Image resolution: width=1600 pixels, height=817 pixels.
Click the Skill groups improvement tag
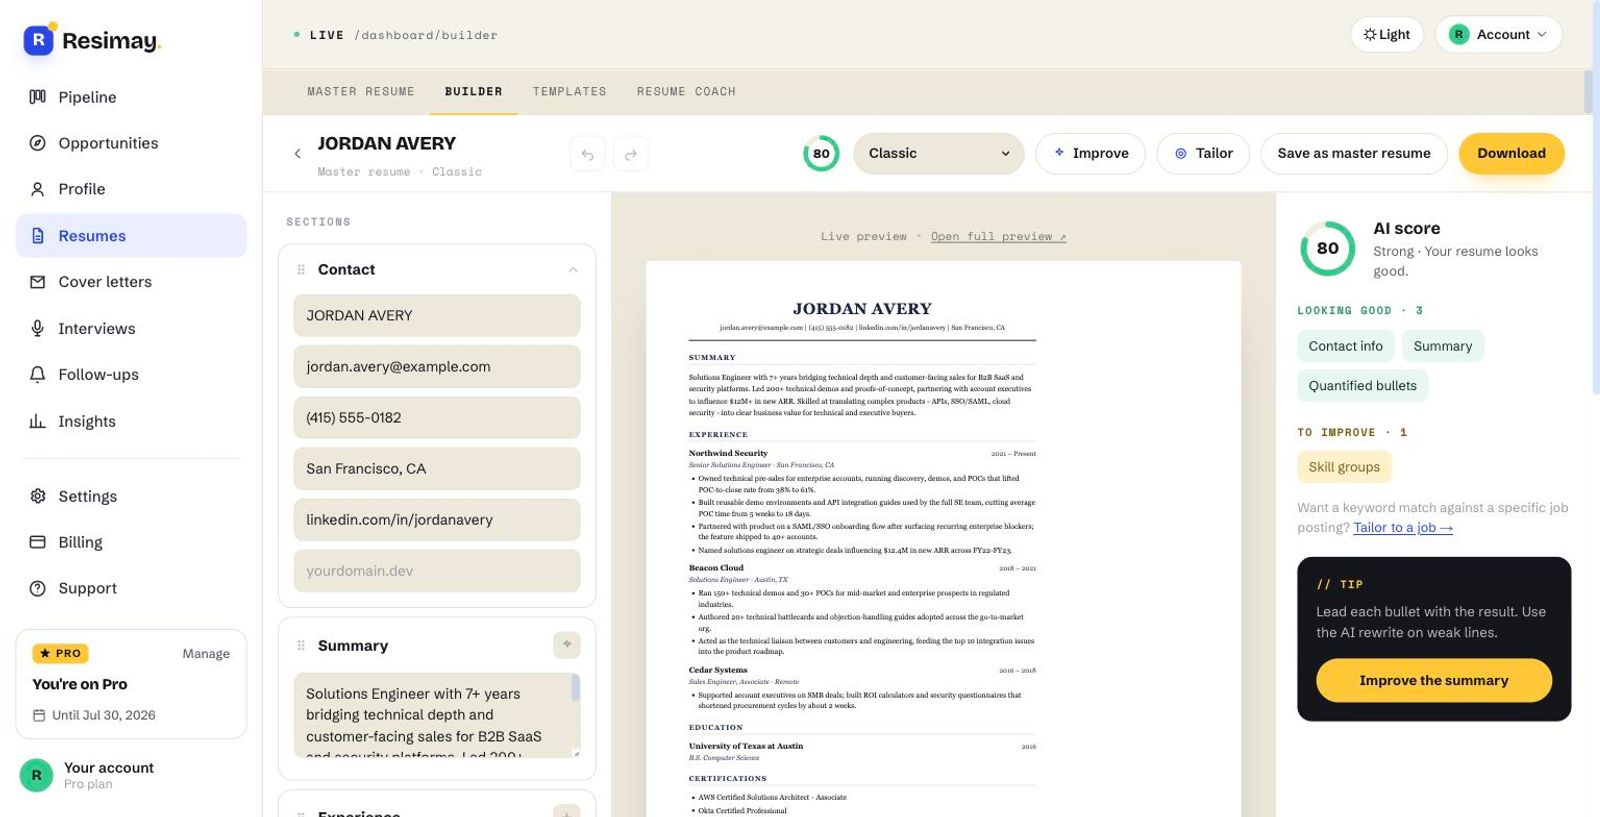(1344, 467)
